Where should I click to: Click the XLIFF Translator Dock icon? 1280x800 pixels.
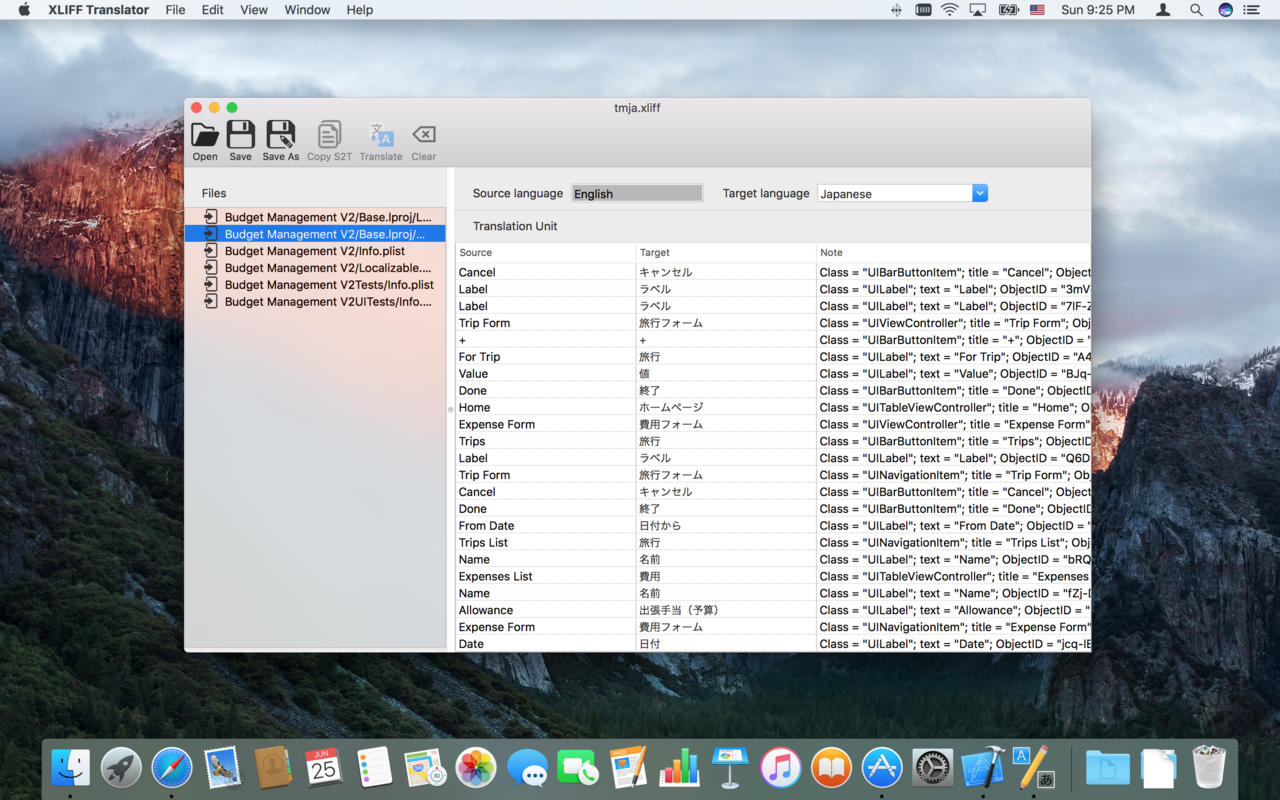coord(1034,768)
